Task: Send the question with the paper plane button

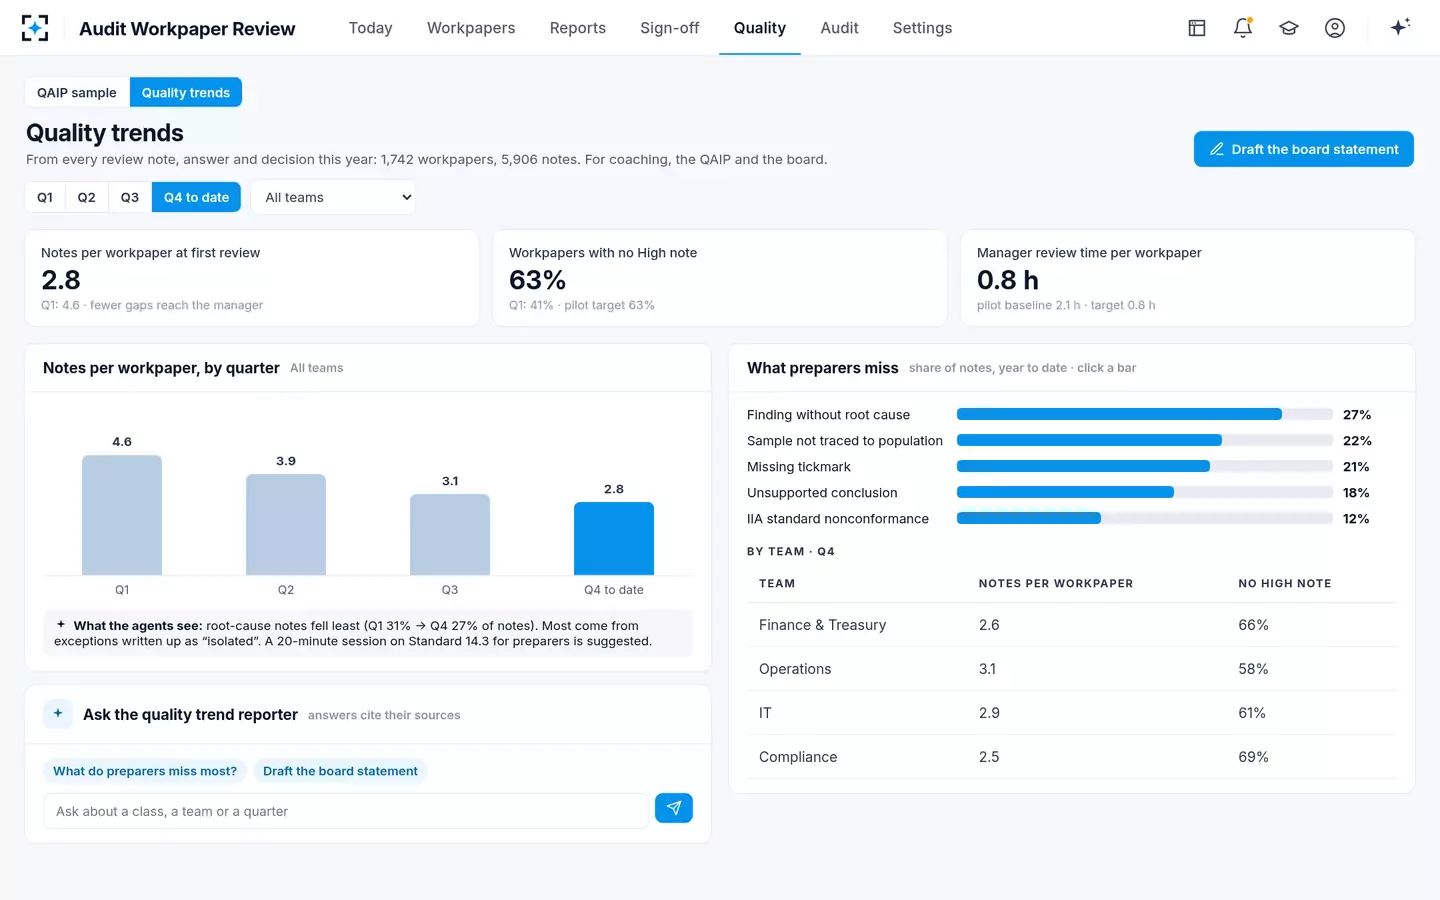Action: 674,808
